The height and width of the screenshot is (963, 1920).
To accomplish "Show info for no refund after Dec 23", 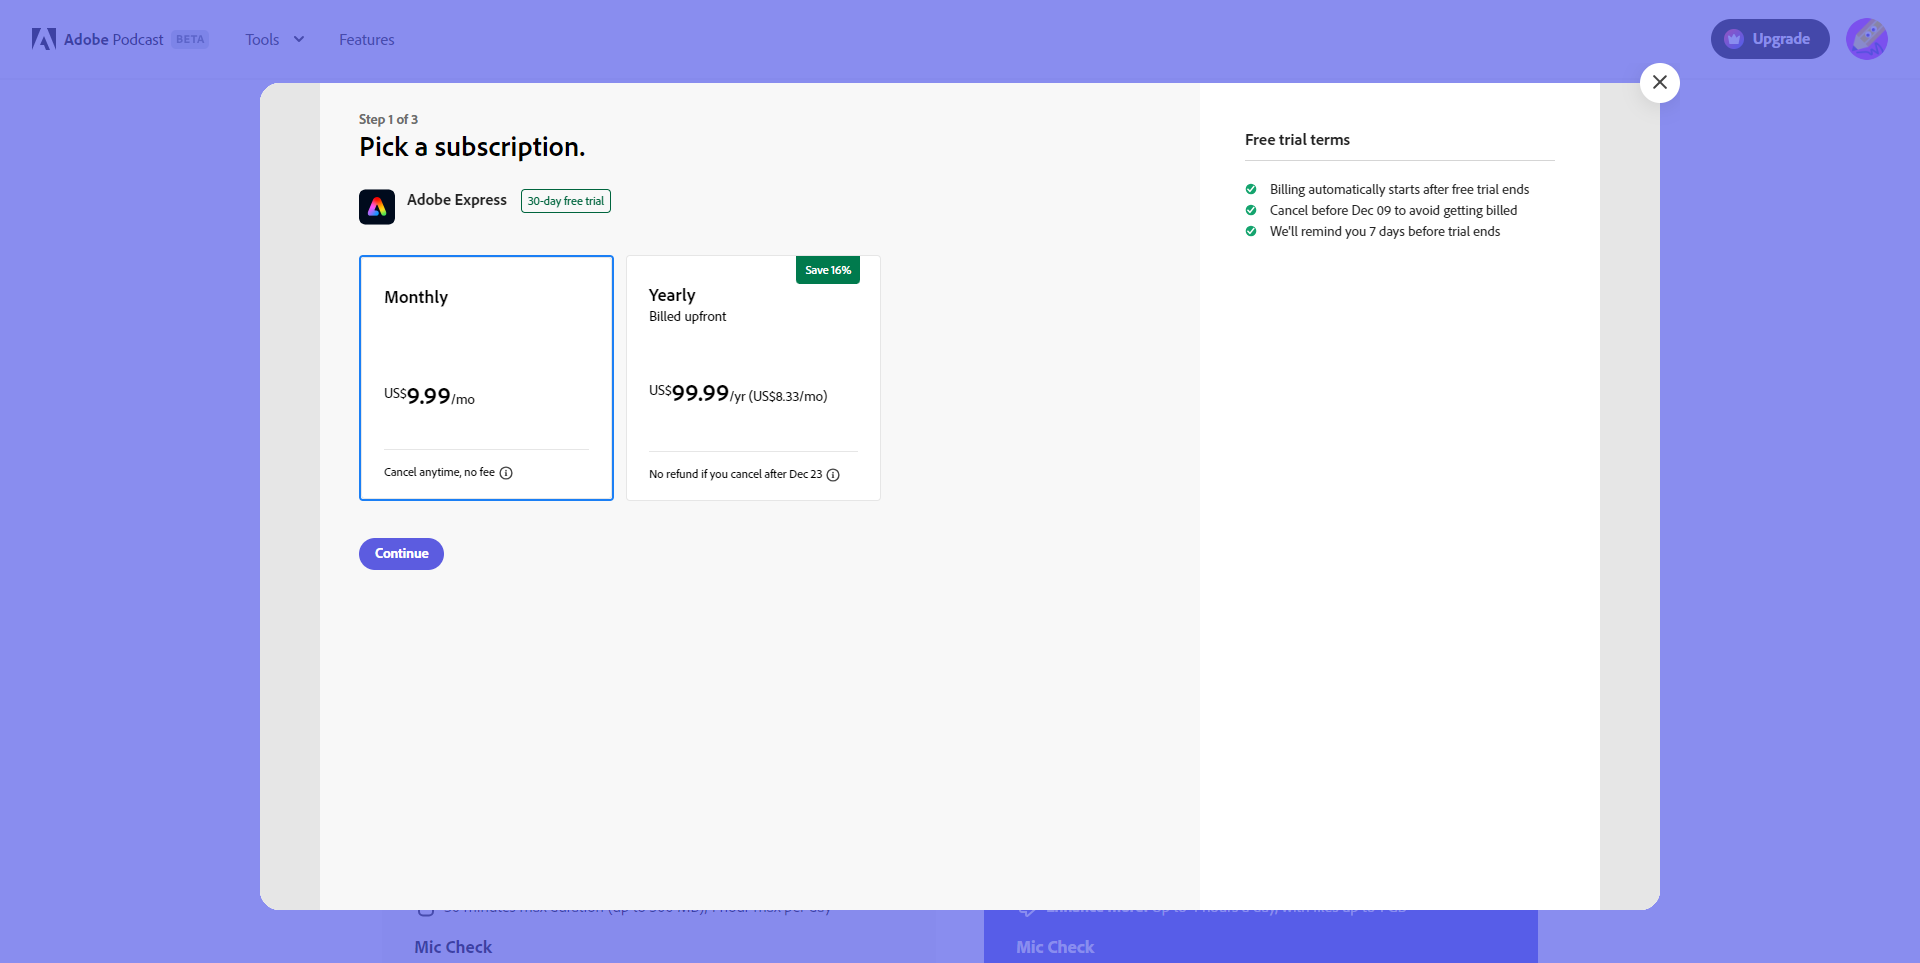I will [x=833, y=475].
